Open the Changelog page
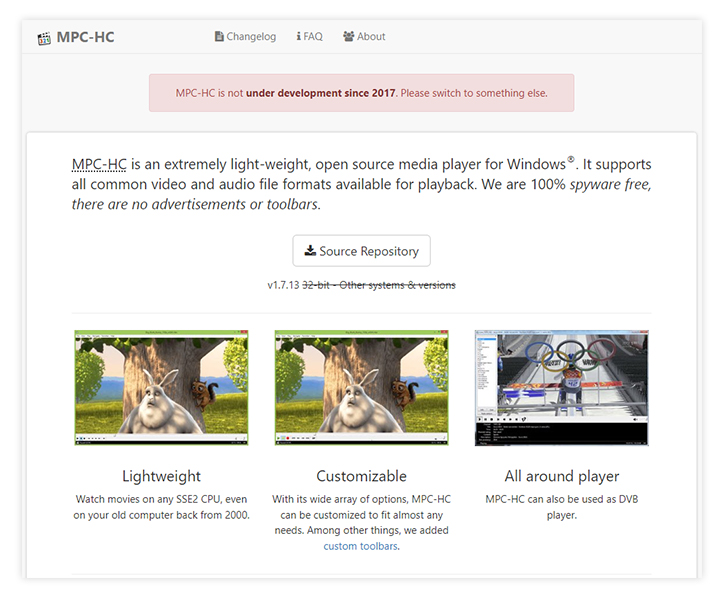The image size is (720, 603). click(x=250, y=37)
